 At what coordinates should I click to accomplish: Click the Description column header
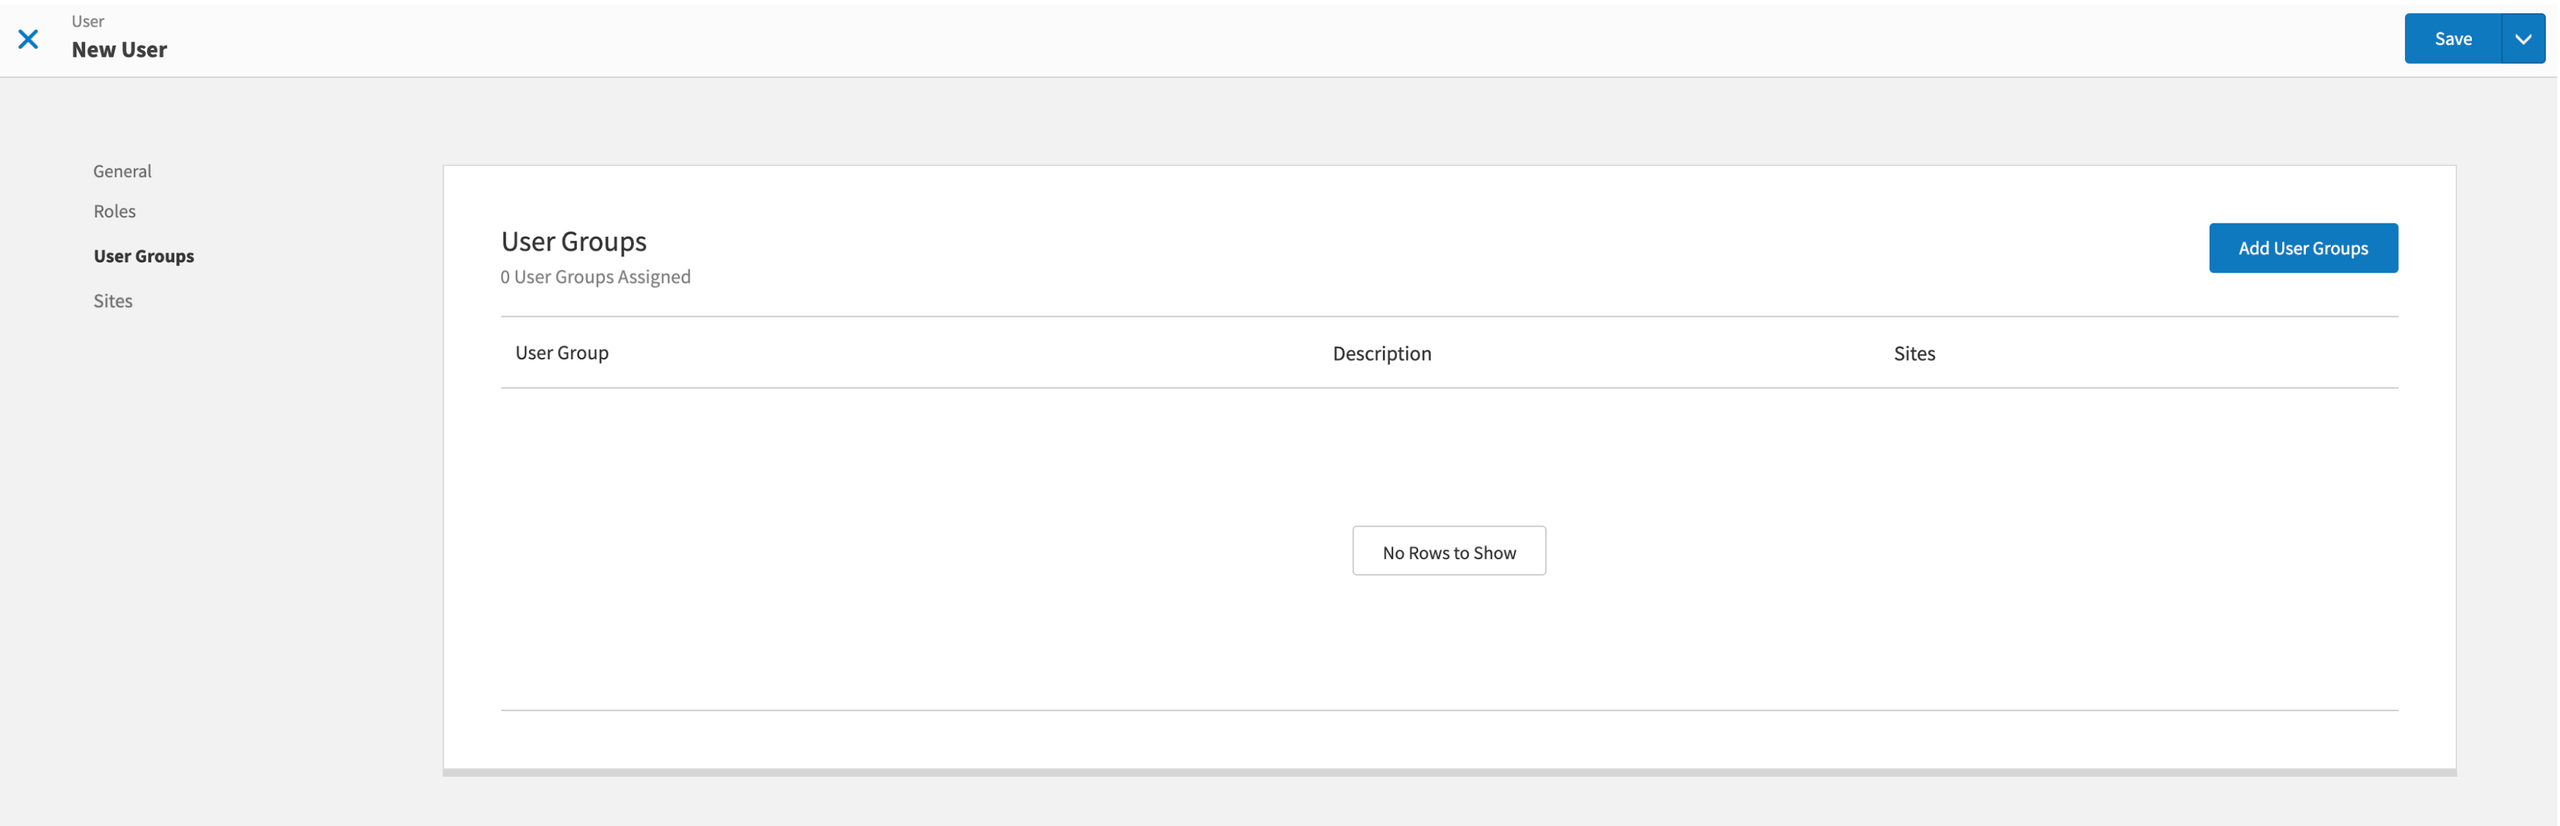pos(1381,353)
